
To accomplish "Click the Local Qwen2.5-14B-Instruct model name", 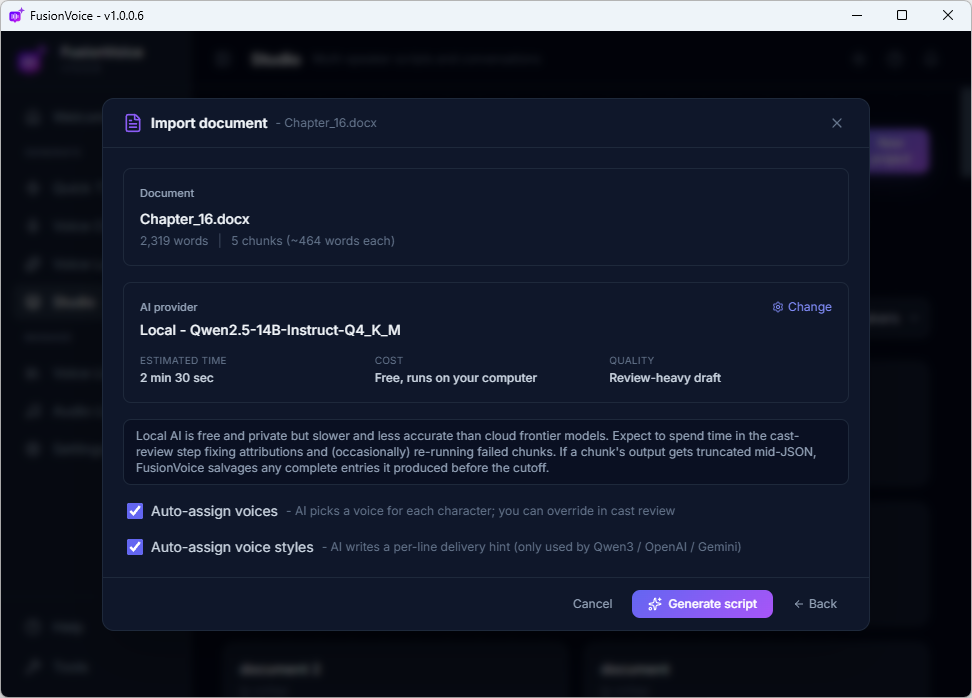I will tap(270, 330).
